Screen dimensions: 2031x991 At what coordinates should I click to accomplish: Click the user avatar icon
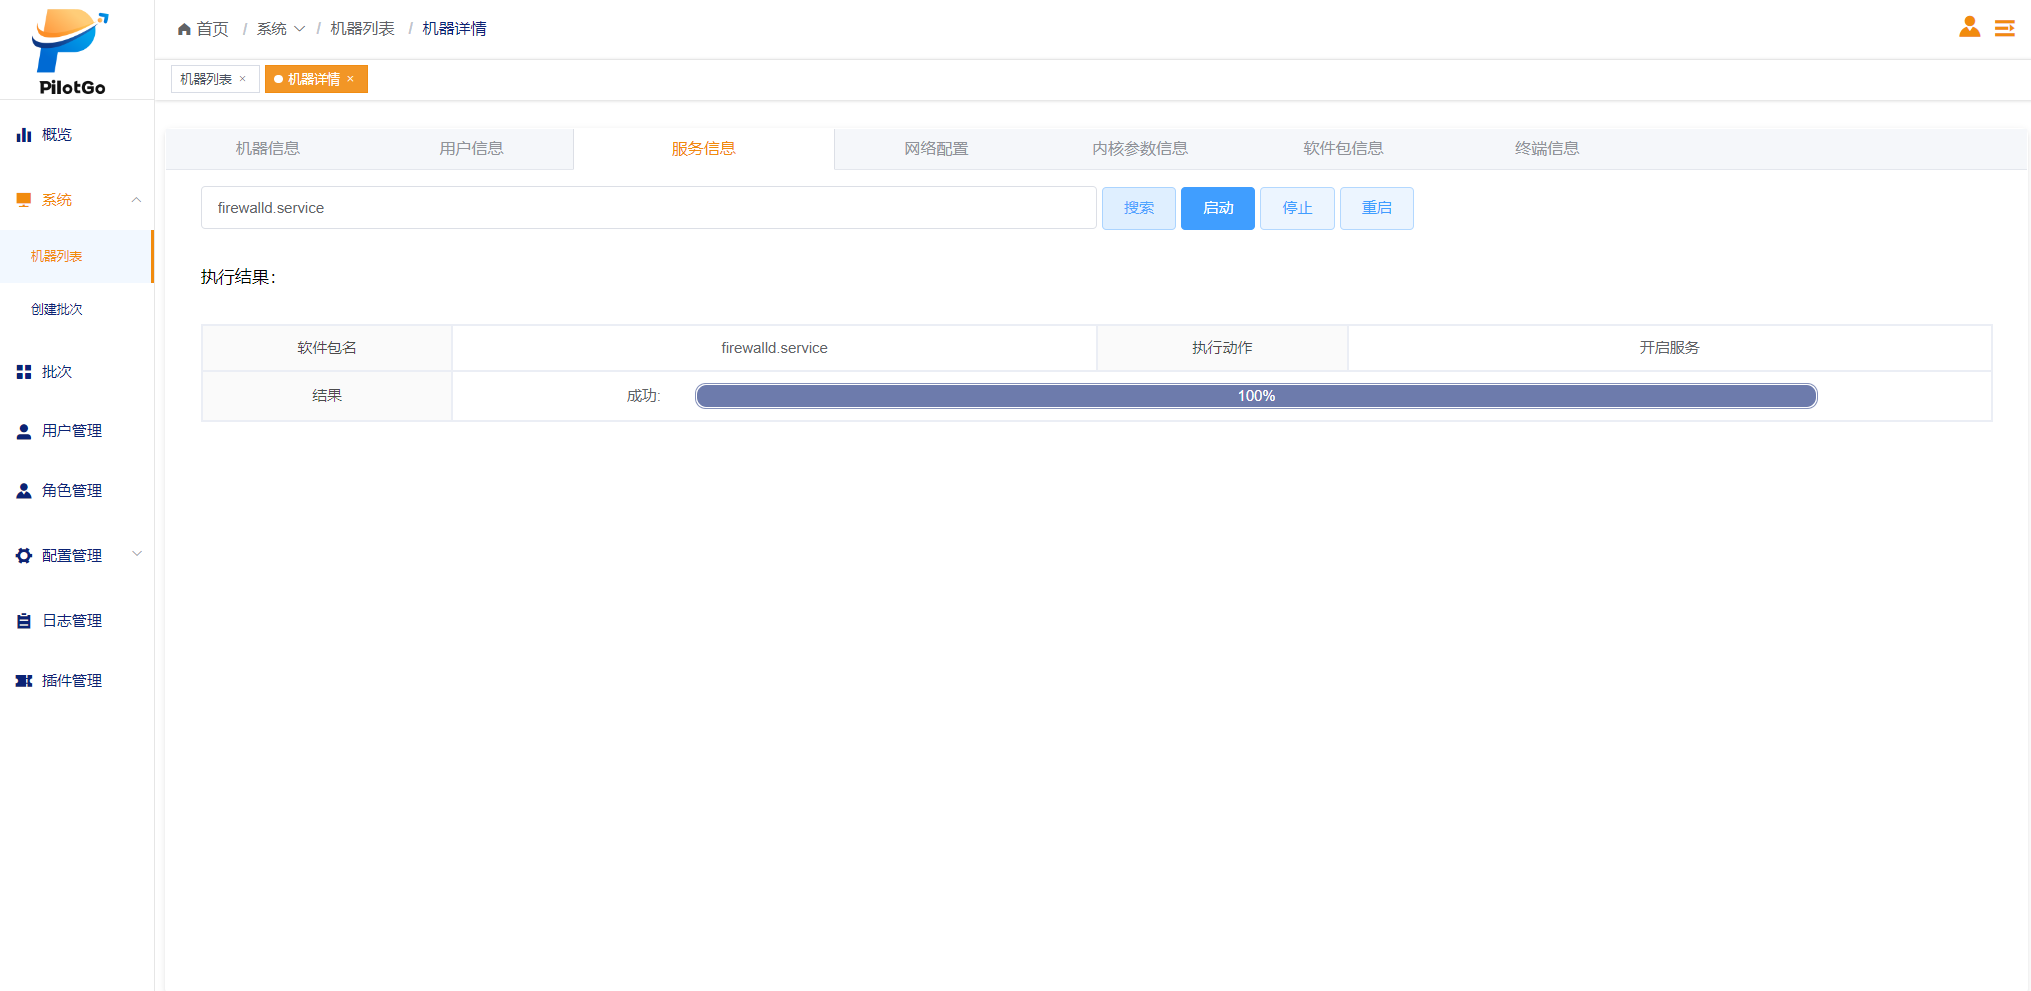point(1969,27)
